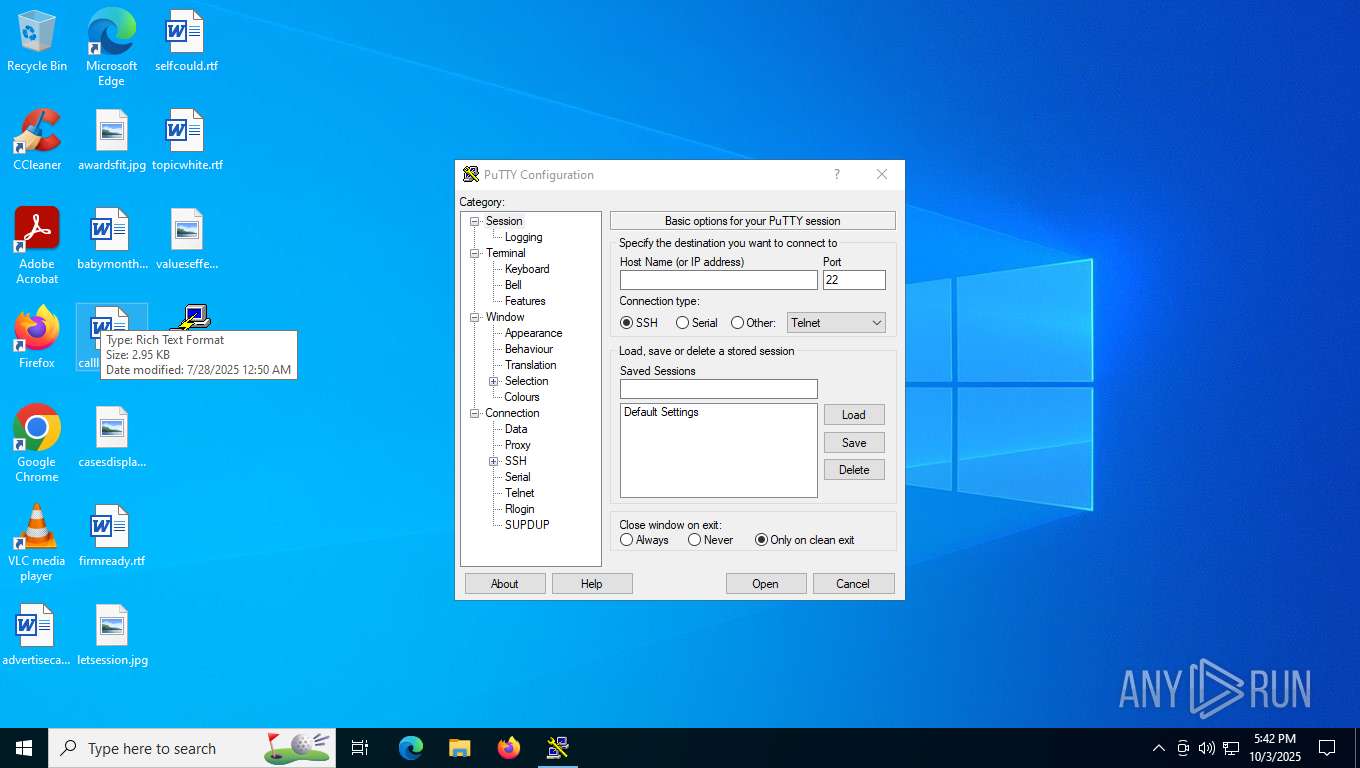Open the Telnet connection type dropdown
Image resolution: width=1360 pixels, height=768 pixels.
(x=836, y=323)
